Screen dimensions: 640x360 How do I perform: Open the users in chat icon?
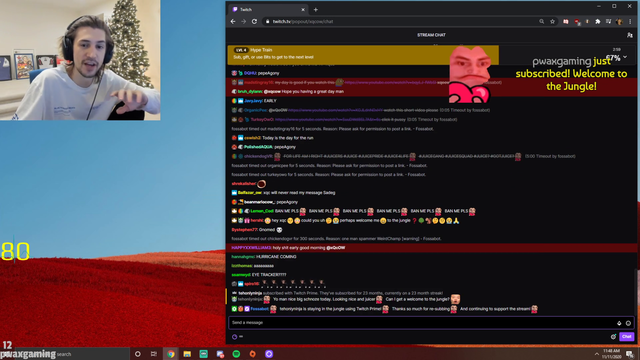point(630,35)
